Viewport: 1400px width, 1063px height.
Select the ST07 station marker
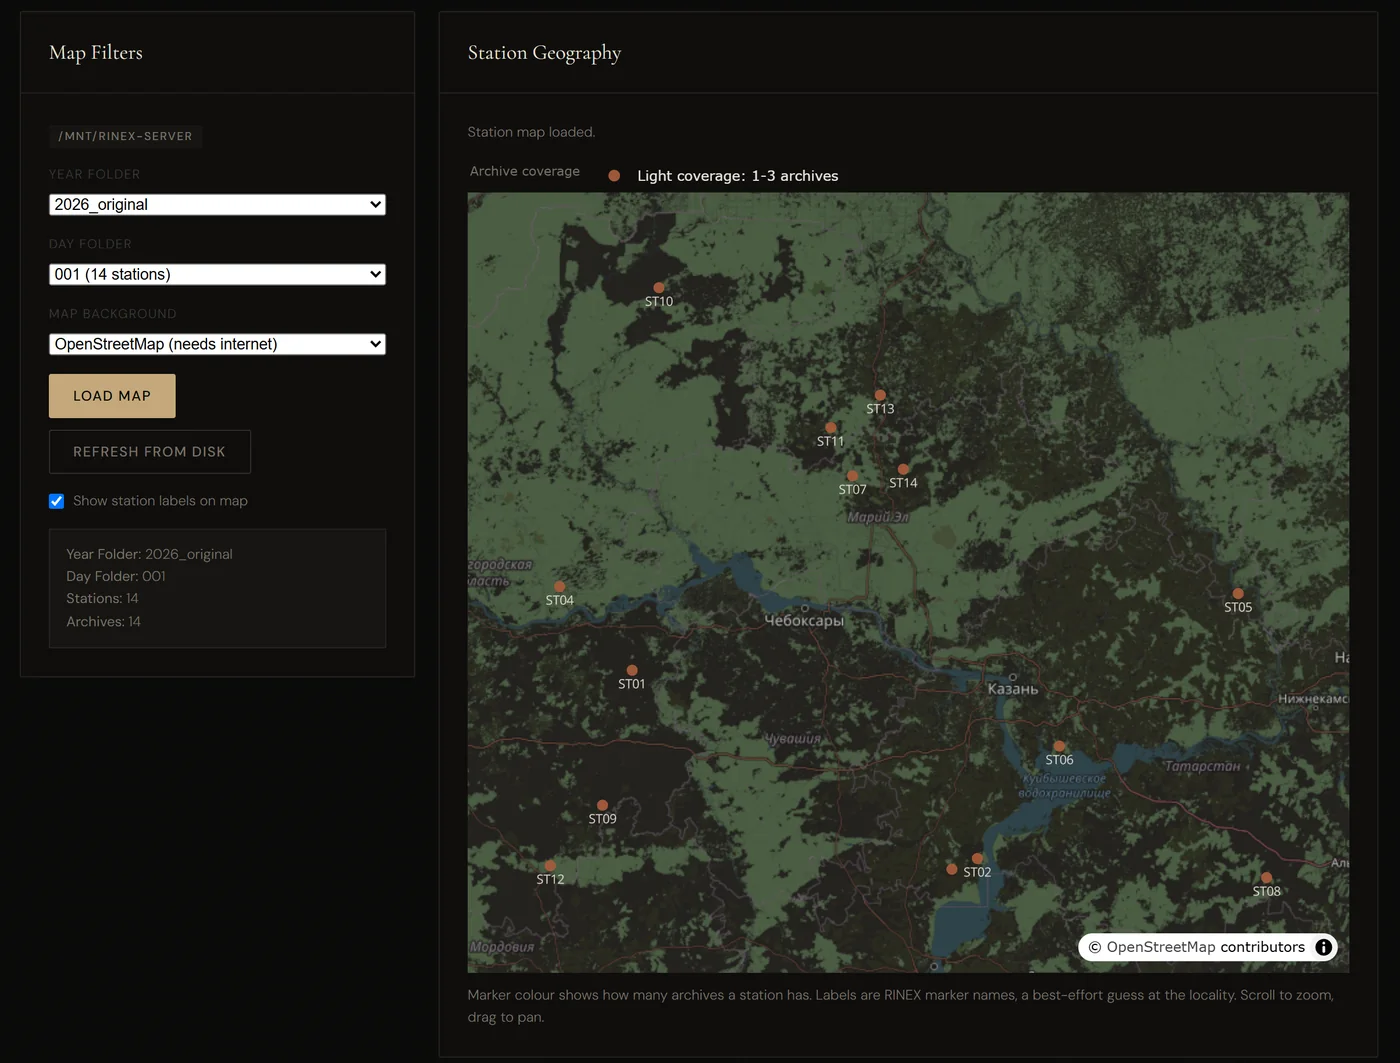tap(853, 476)
